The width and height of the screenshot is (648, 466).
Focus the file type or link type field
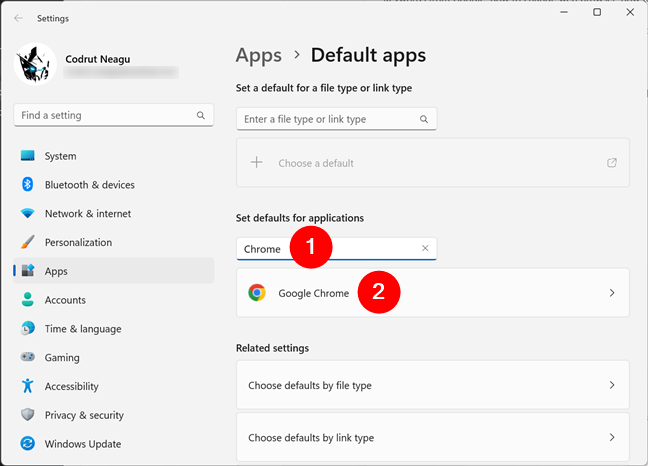click(330, 120)
